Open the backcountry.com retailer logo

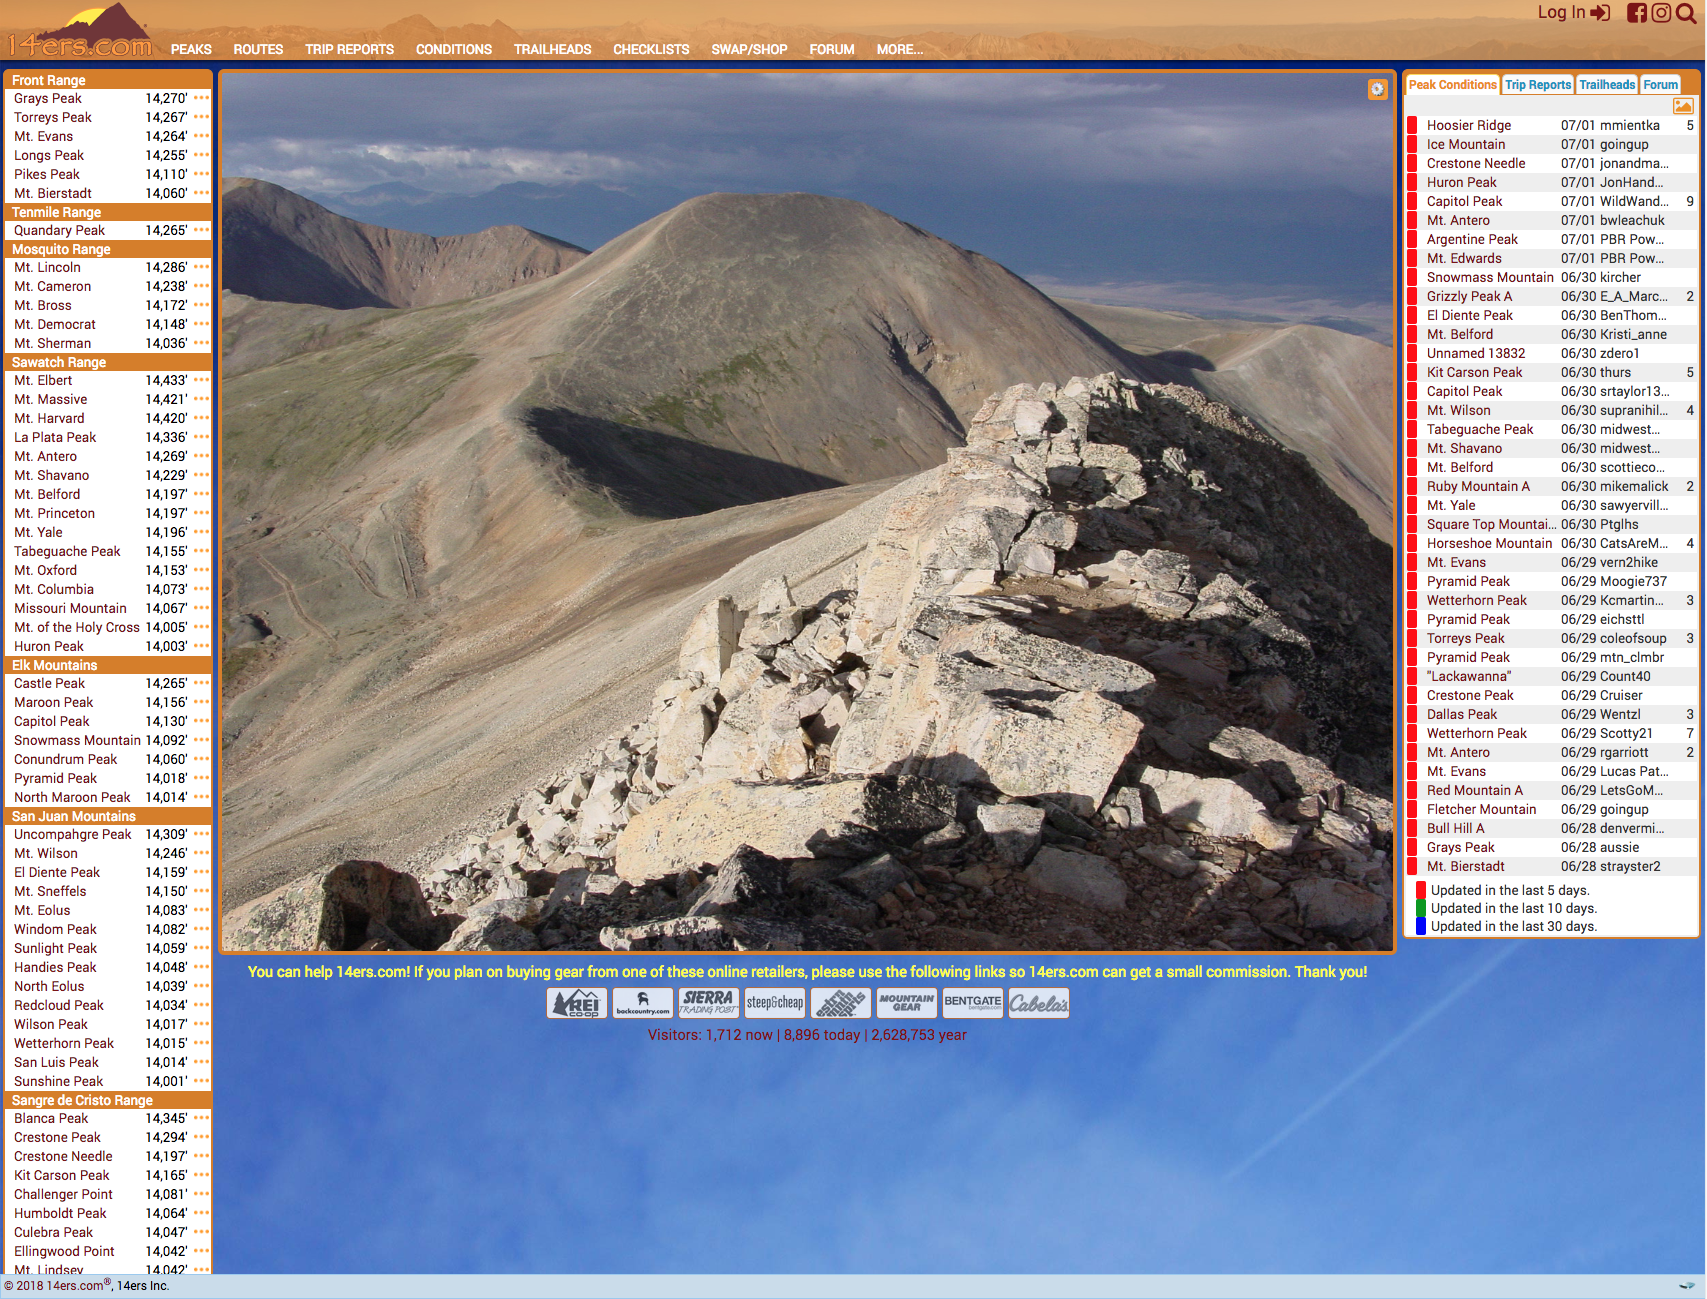pyautogui.click(x=643, y=1003)
